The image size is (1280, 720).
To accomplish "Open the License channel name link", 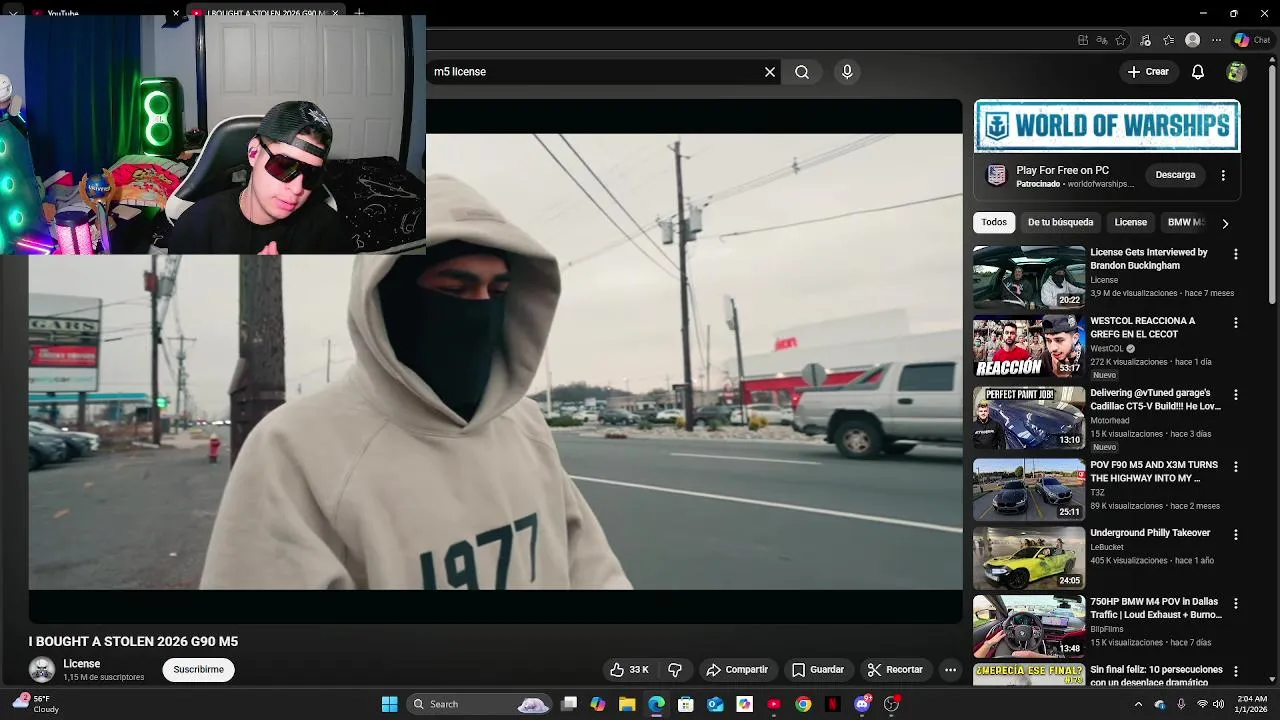I will 82,664.
